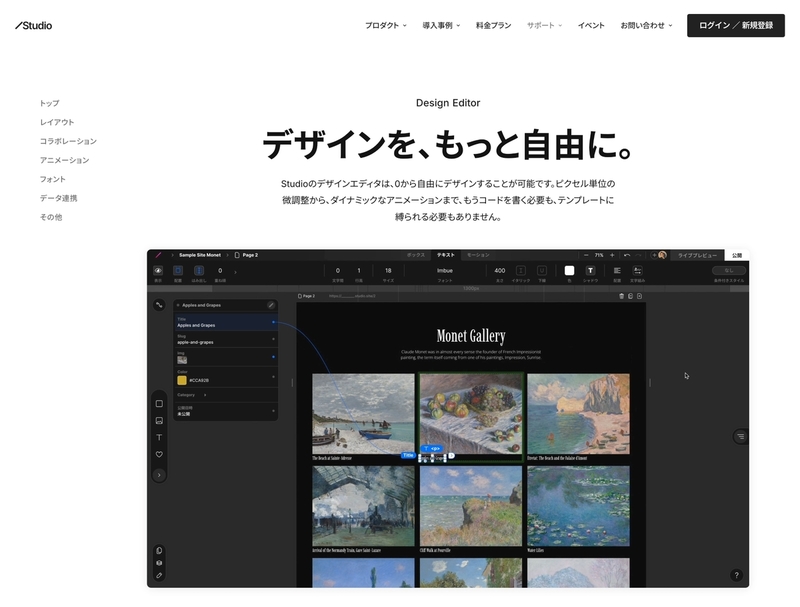Viewport: 800px width, 607px height.
Task: Click the Water Lilies painting thumbnail
Action: point(578,505)
